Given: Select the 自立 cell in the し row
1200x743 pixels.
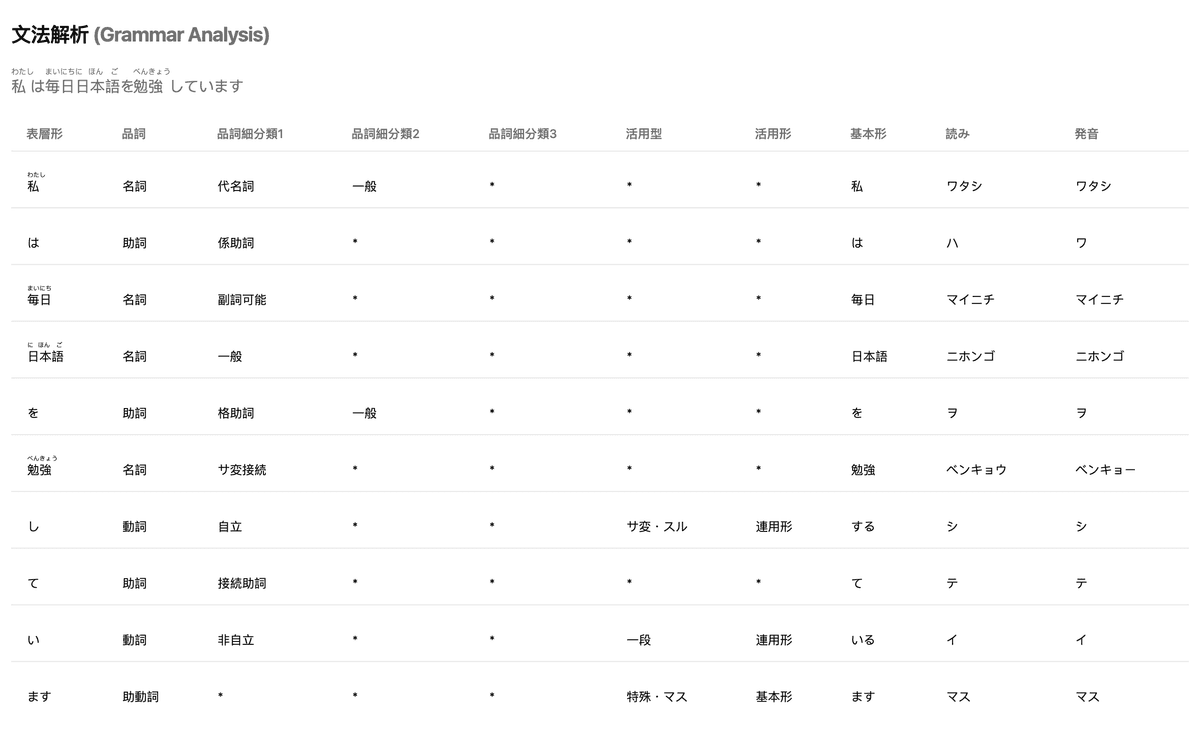Looking at the screenshot, I should [229, 526].
